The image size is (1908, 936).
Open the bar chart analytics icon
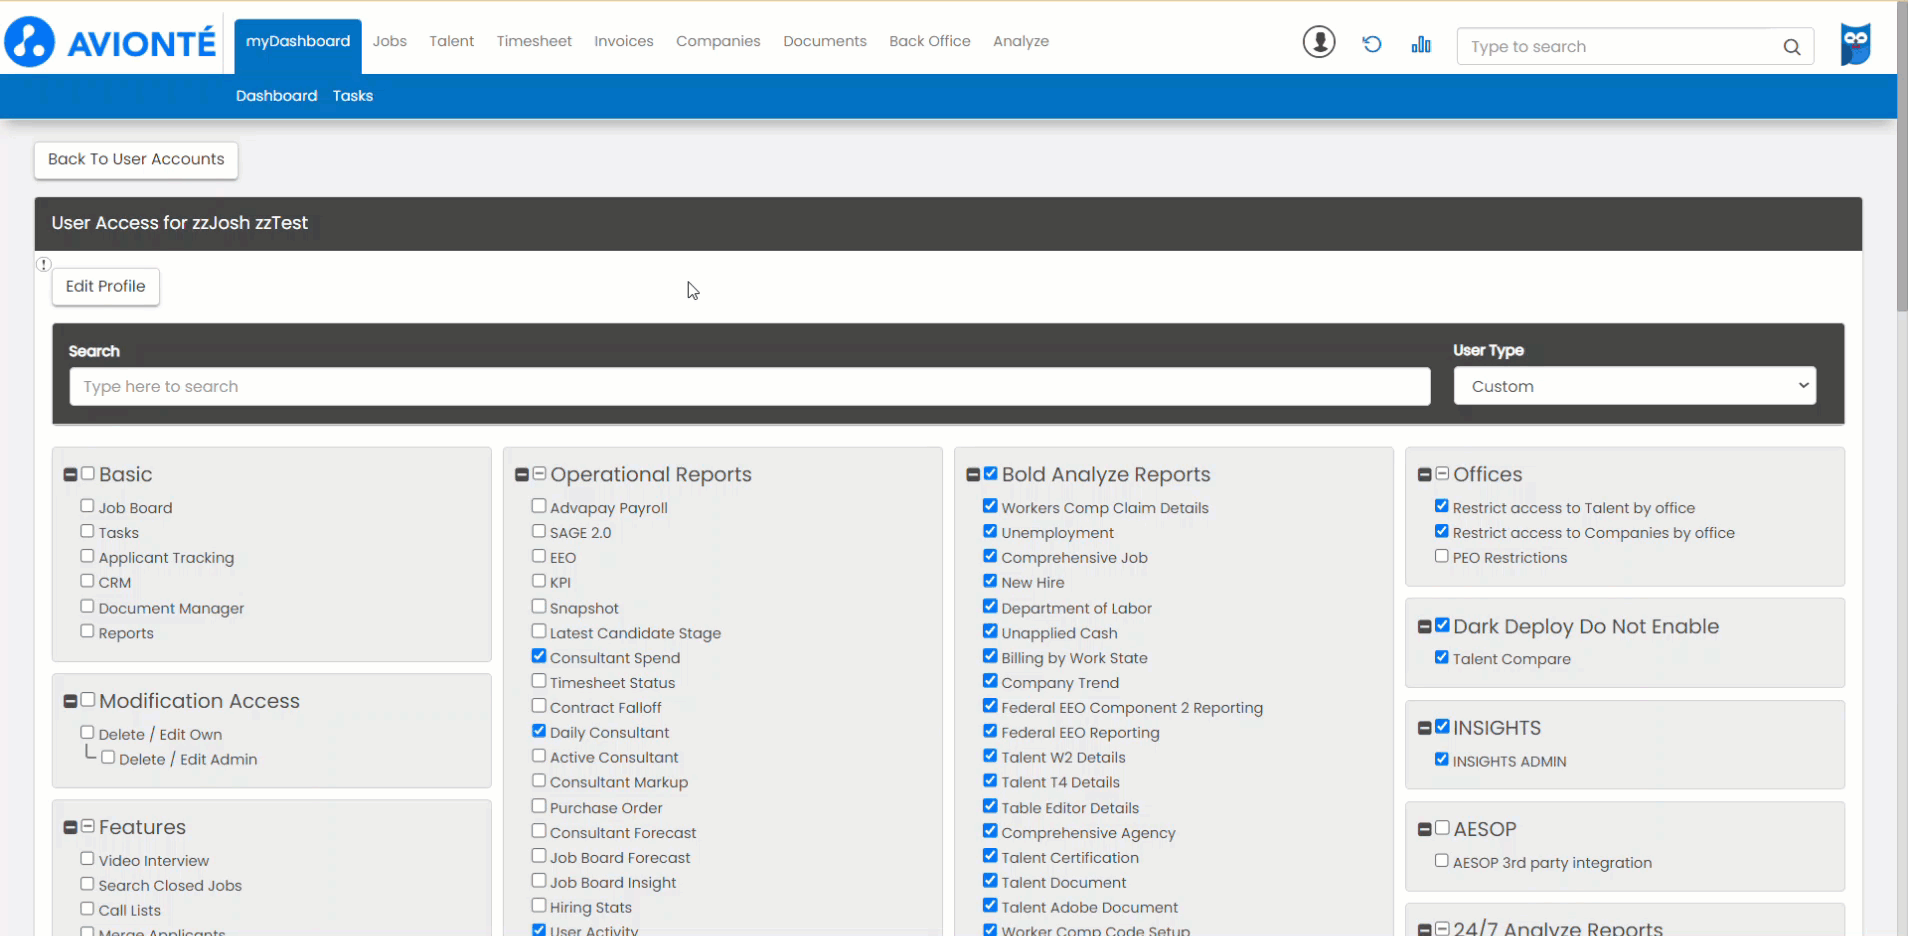tap(1421, 44)
